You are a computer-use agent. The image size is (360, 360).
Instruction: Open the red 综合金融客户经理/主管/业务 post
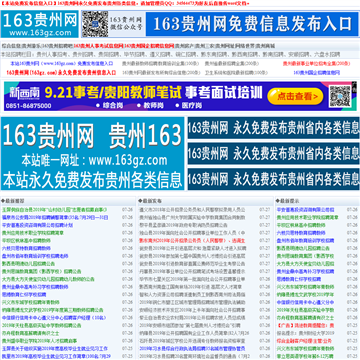pyautogui.click(x=304, y=341)
